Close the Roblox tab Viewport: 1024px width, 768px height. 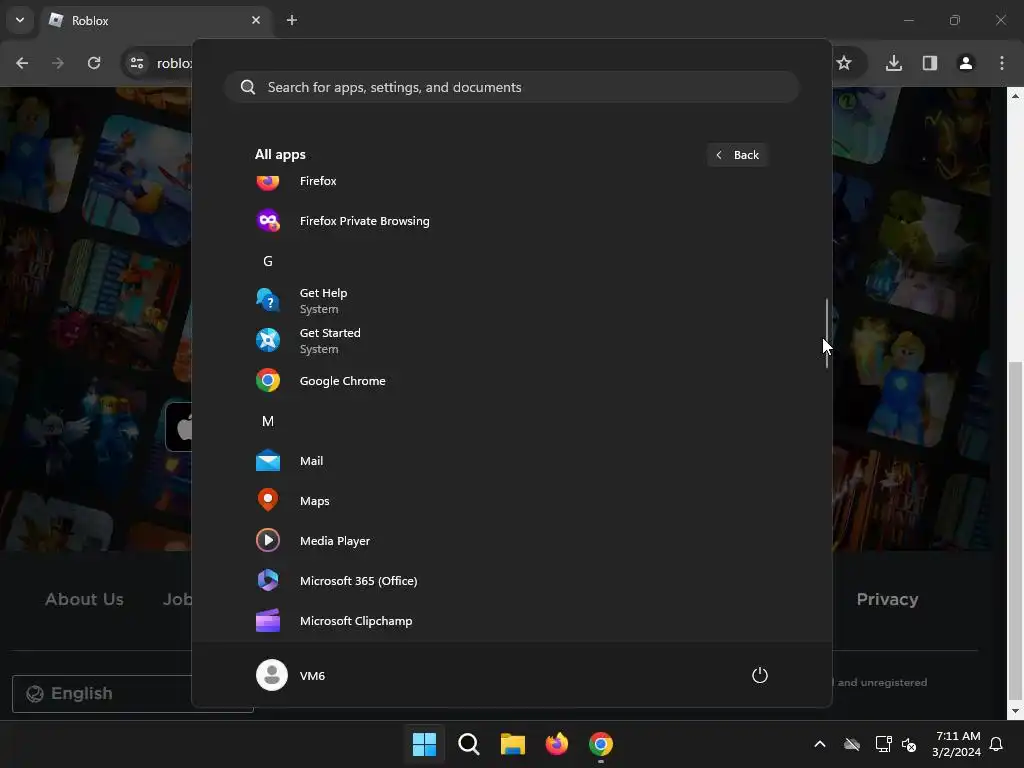click(x=256, y=20)
